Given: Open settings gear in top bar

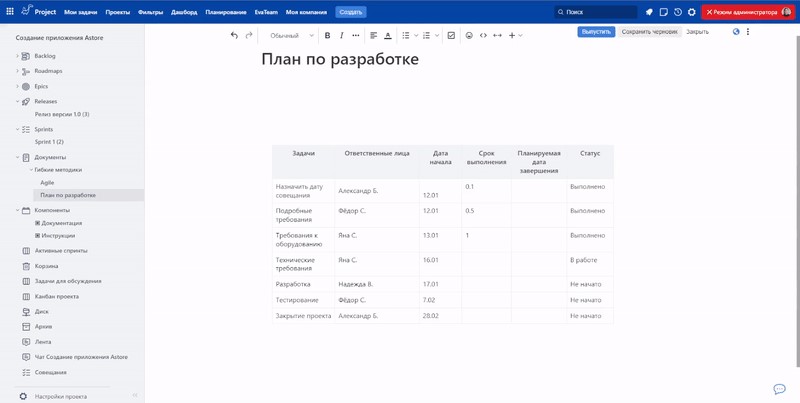Looking at the screenshot, I should [691, 12].
